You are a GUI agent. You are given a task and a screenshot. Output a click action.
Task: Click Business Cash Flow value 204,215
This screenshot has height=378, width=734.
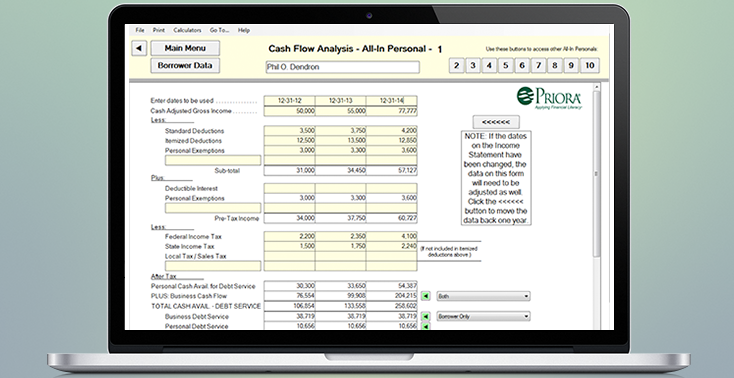391,296
